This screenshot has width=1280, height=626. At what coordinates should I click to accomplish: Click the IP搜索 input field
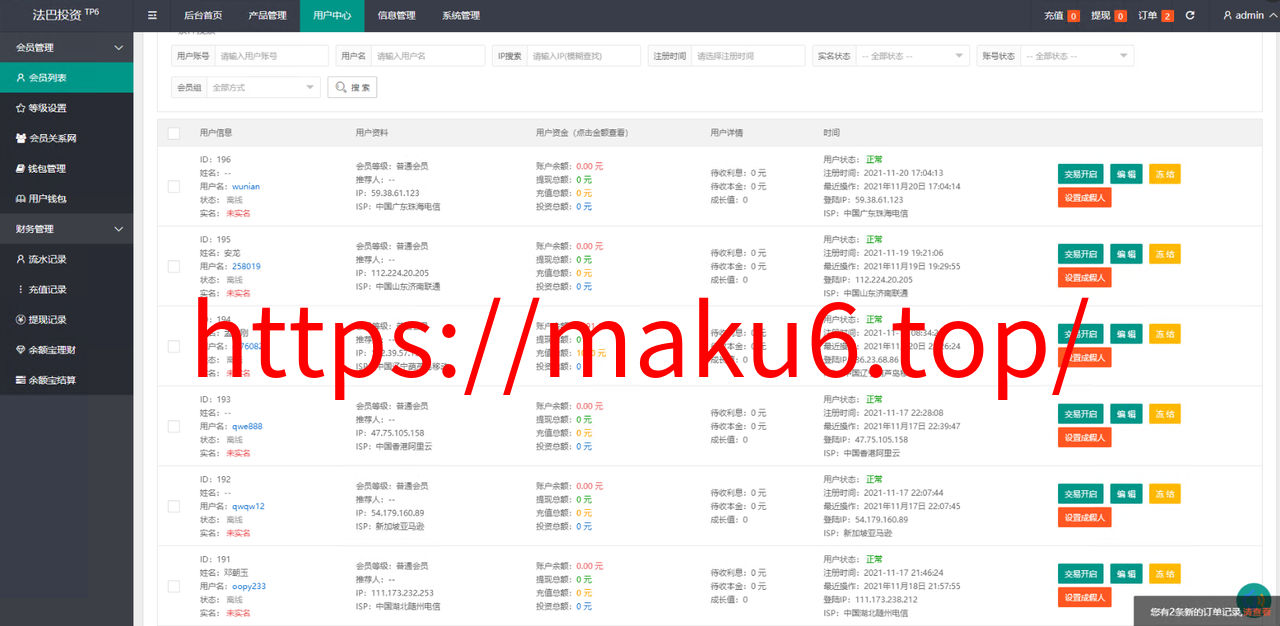583,56
